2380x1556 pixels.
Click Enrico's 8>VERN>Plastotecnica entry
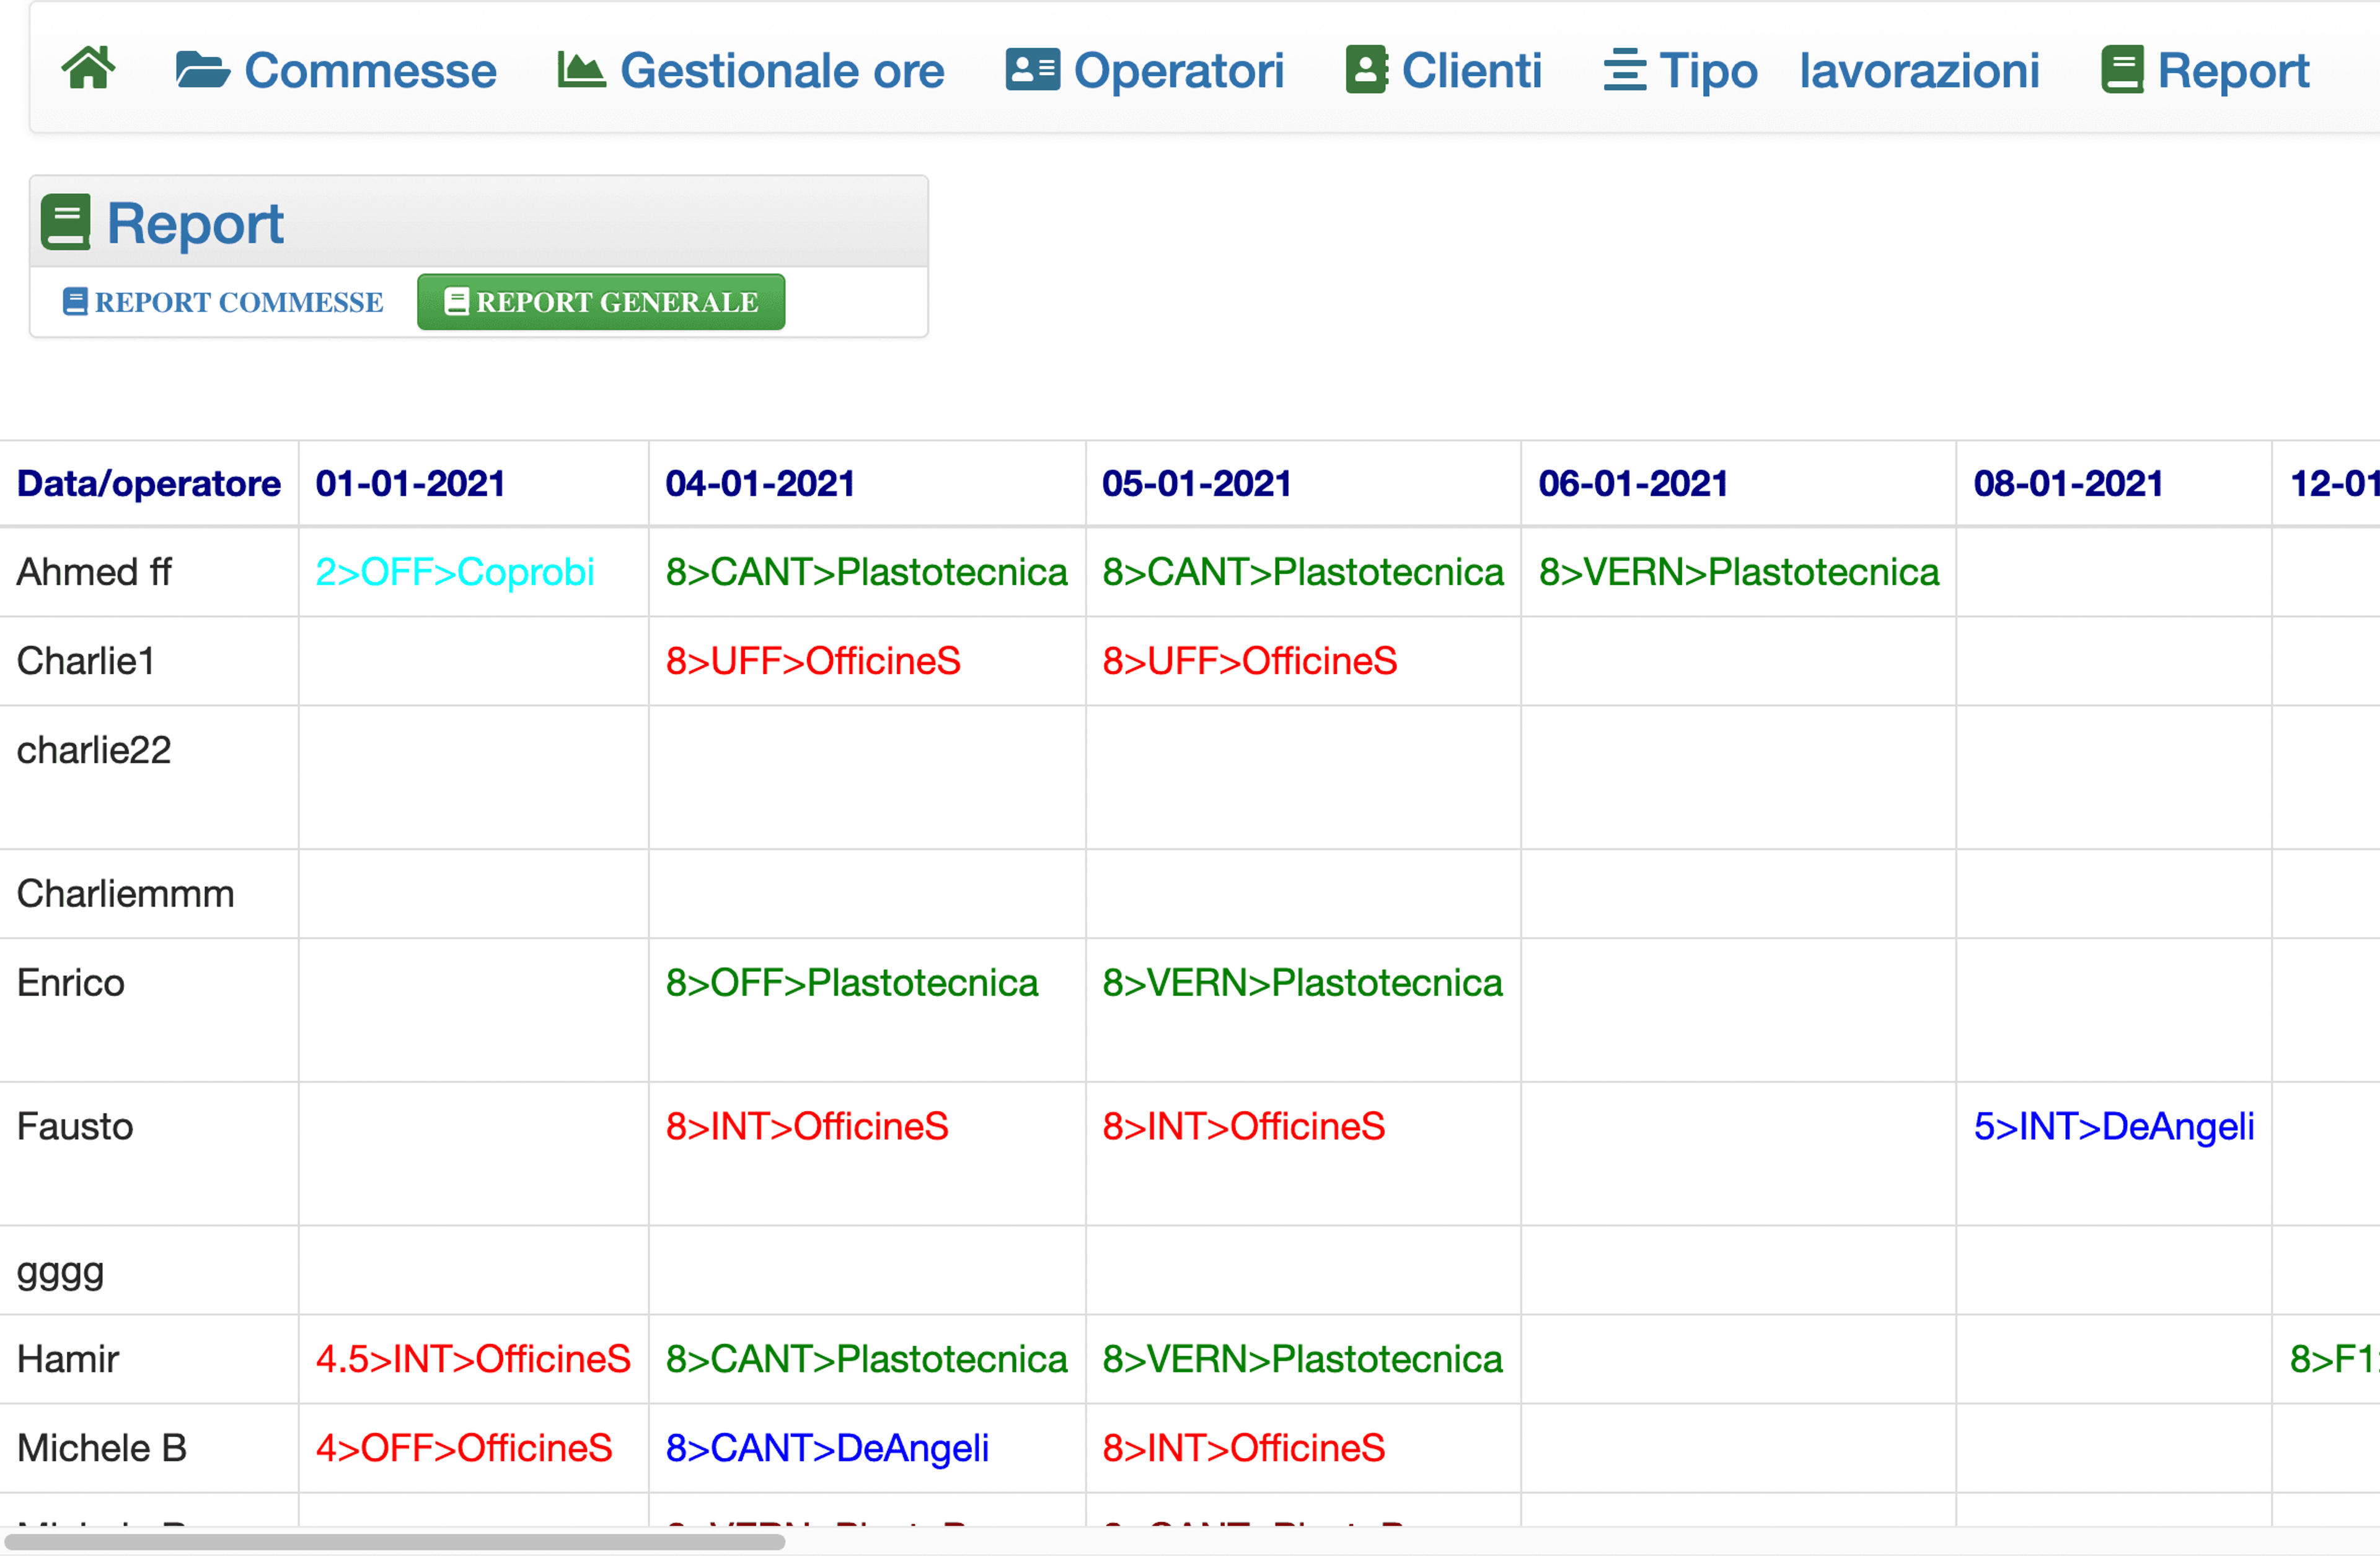(x=1303, y=983)
